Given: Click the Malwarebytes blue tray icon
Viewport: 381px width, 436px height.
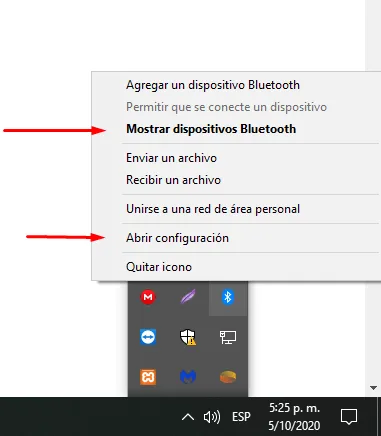Looking at the screenshot, I should point(188,377).
